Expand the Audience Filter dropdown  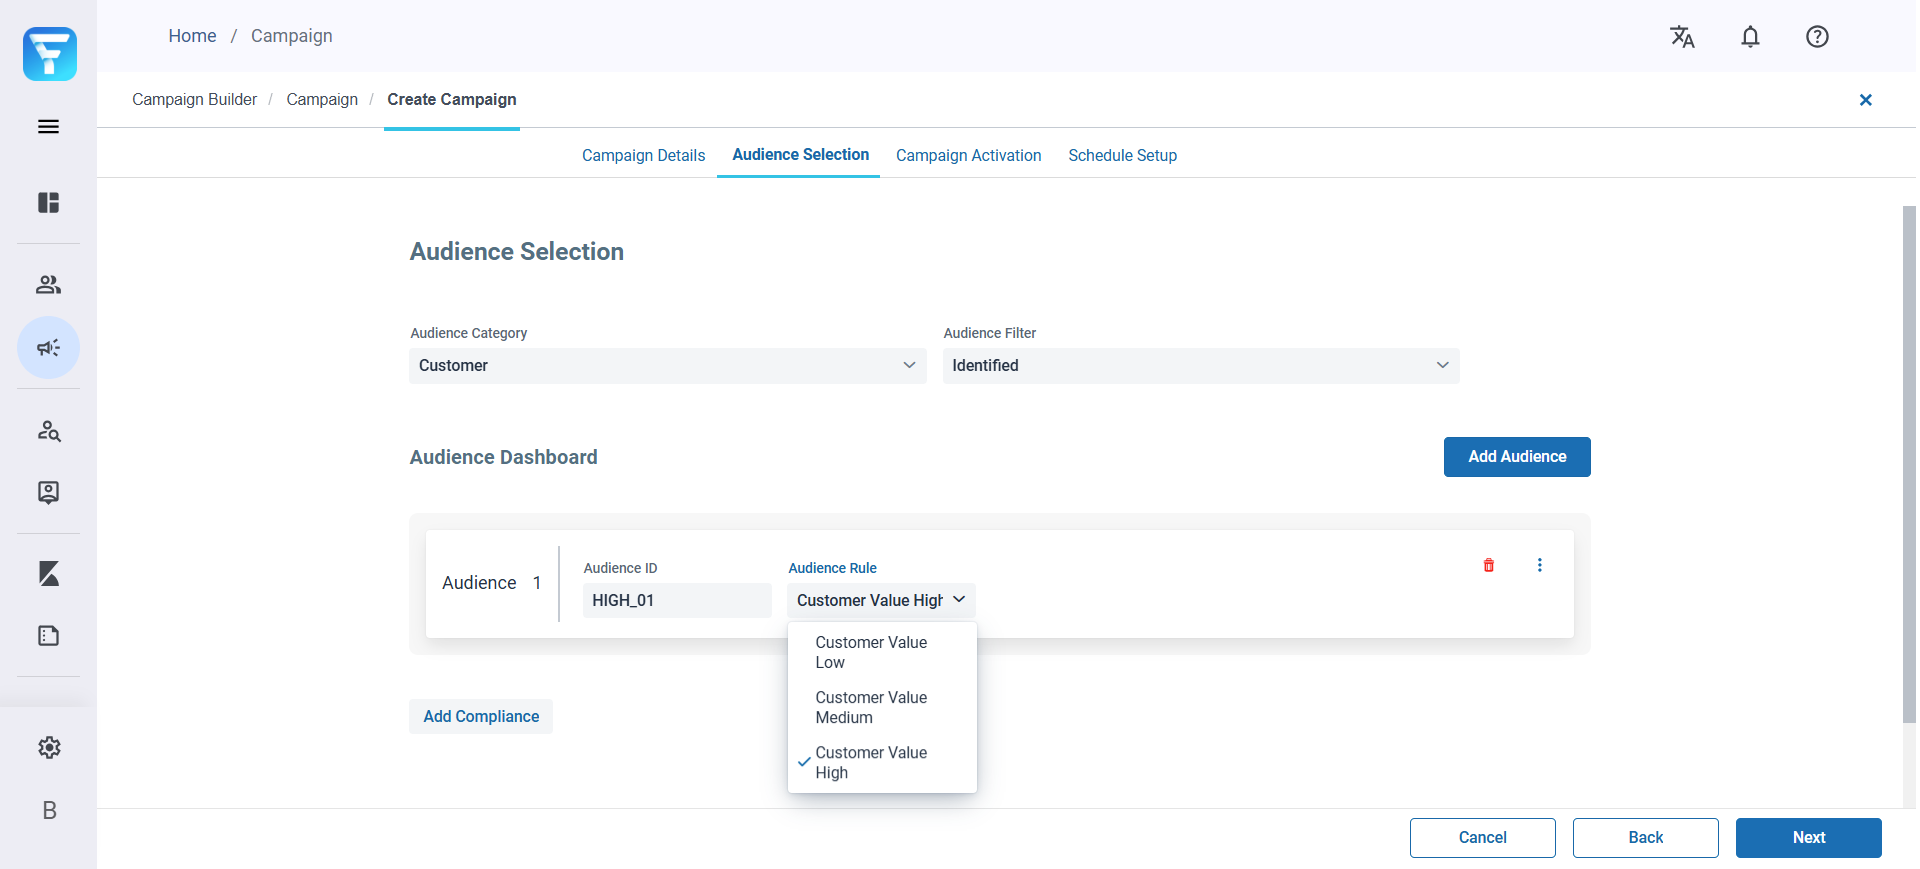[x=1200, y=366]
